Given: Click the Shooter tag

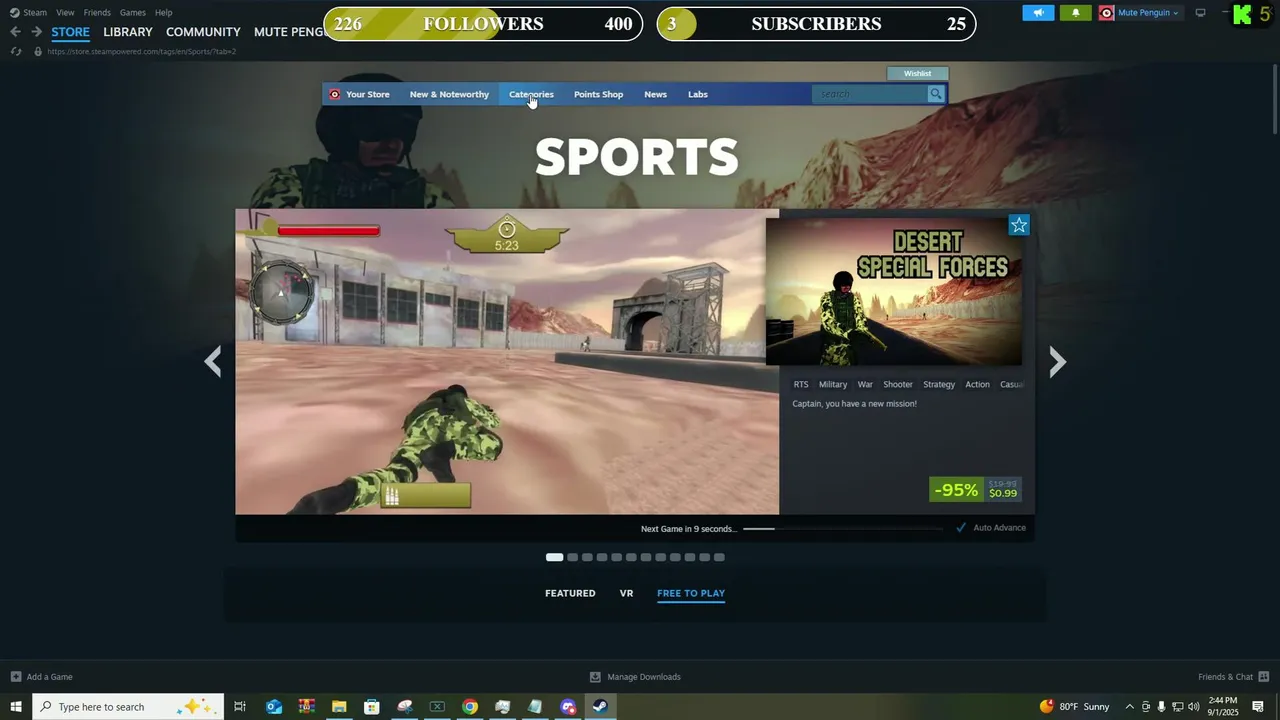Looking at the screenshot, I should [898, 384].
